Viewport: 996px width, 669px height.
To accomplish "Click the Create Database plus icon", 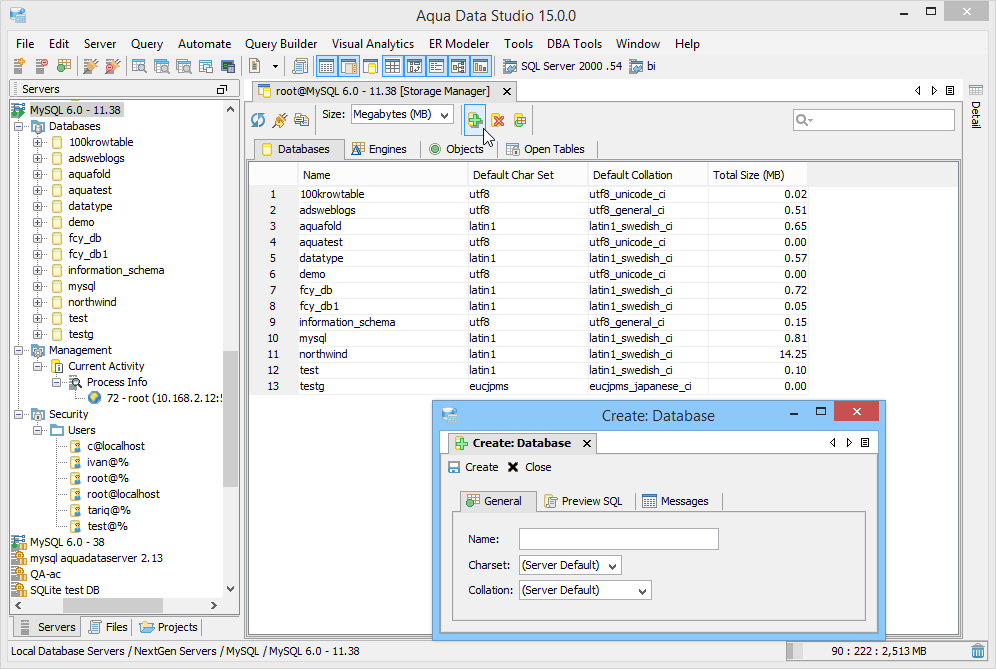I will pos(474,119).
